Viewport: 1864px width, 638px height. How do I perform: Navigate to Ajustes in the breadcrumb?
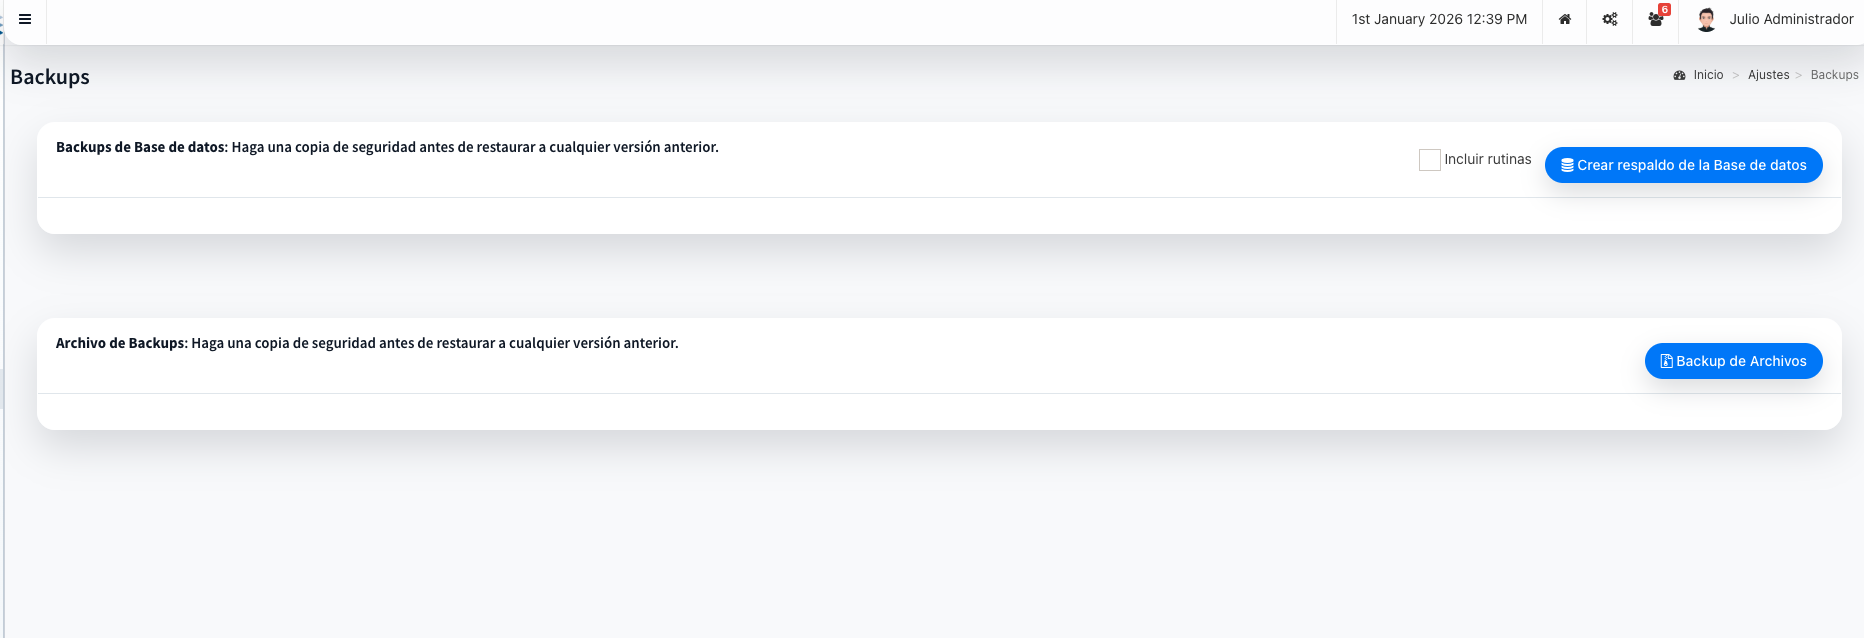1768,75
